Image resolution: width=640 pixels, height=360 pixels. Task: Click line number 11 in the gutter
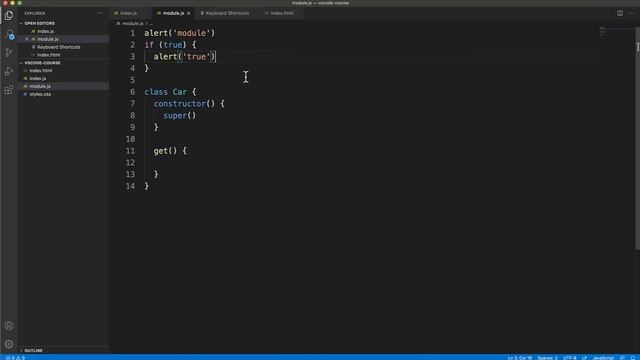pos(130,151)
